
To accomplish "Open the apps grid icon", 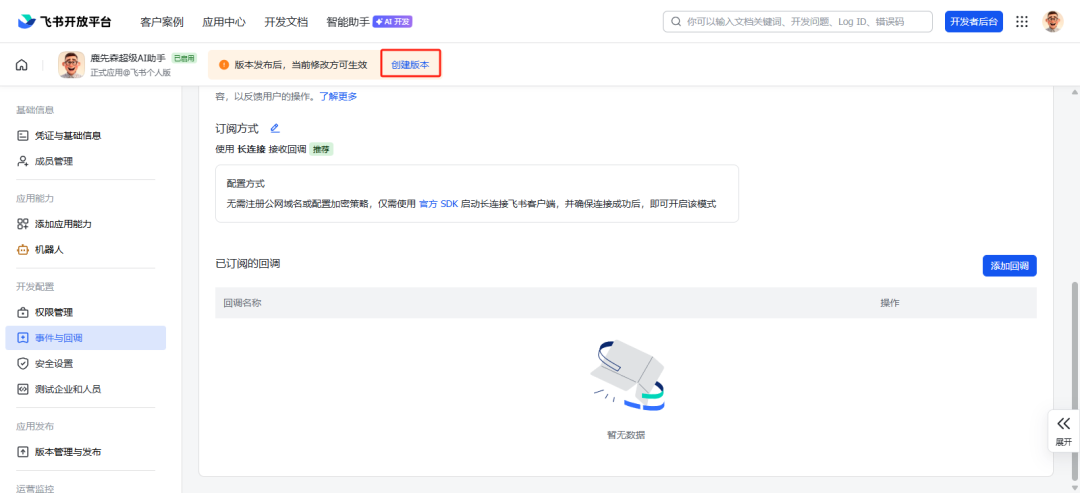I will [x=1022, y=21].
